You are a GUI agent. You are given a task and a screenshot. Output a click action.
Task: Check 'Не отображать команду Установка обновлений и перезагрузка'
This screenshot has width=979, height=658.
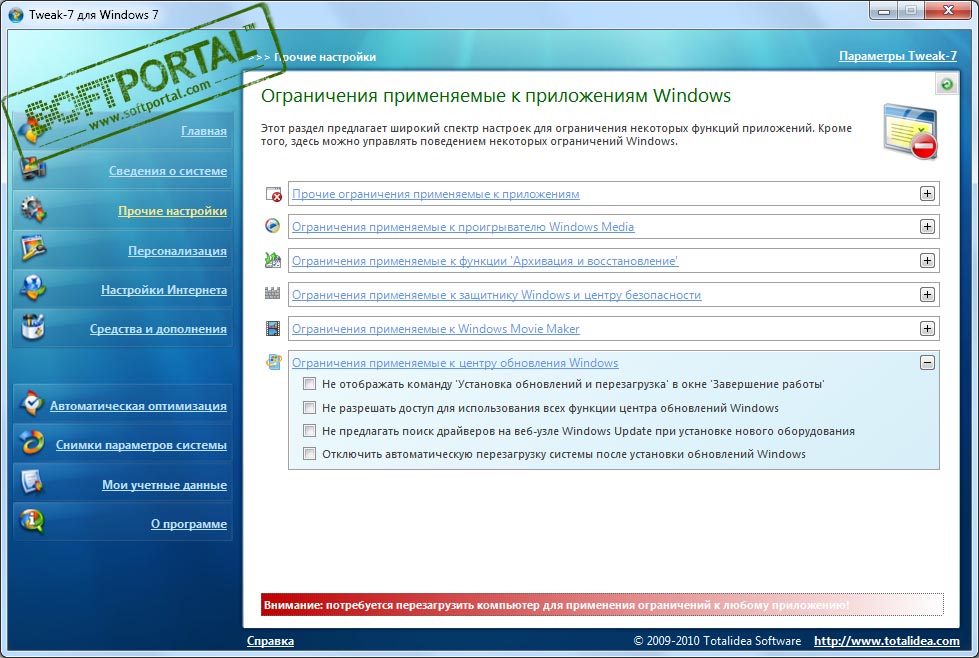click(x=309, y=384)
